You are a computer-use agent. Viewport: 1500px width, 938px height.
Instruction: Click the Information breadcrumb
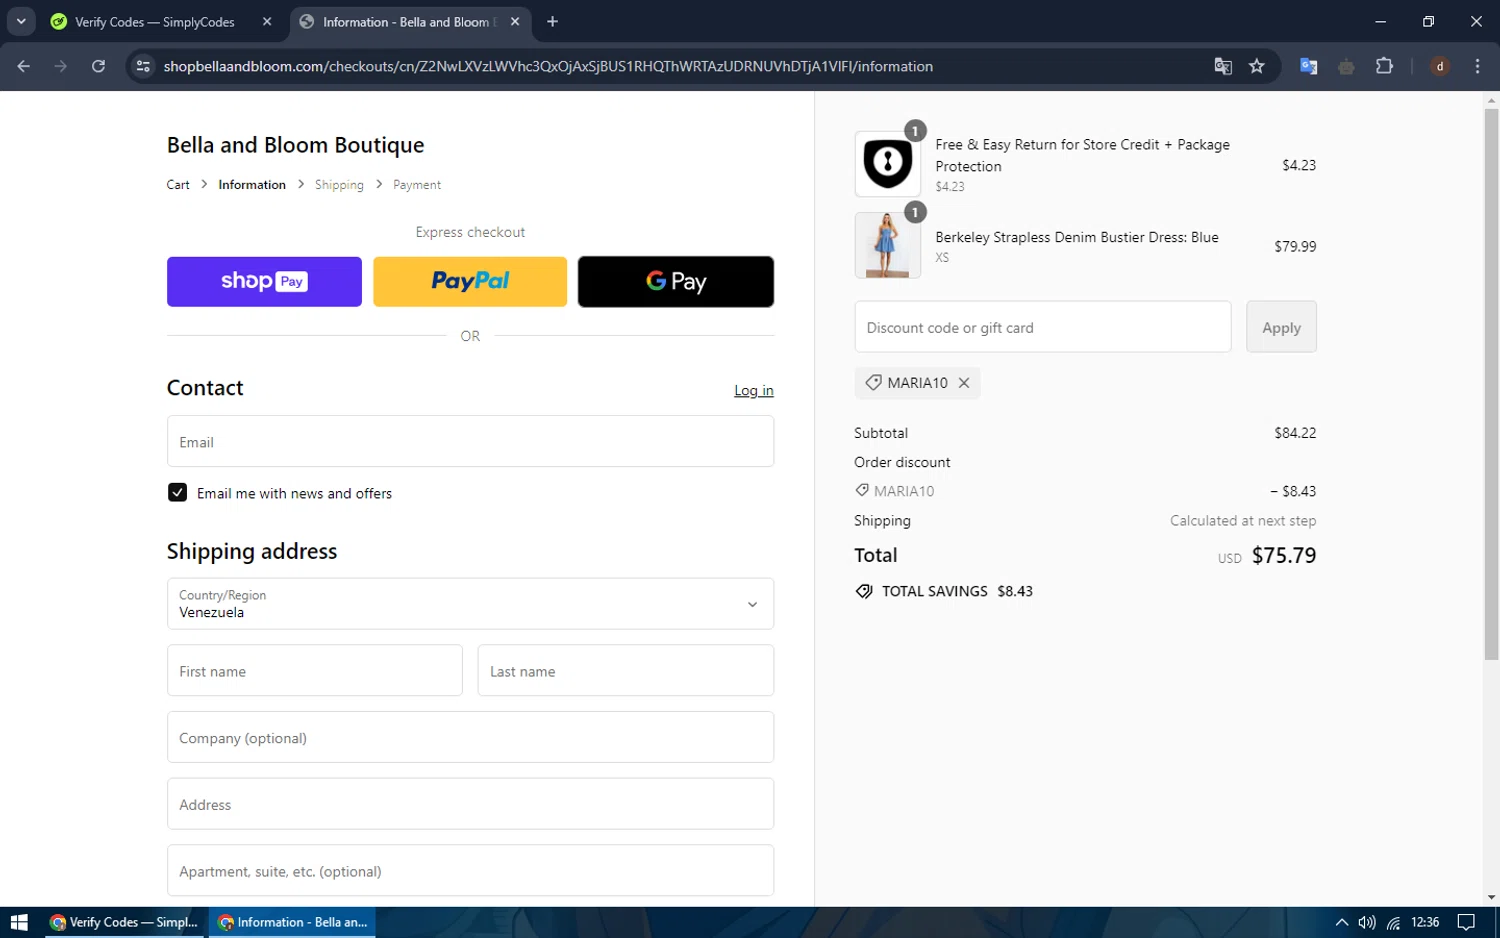[252, 185]
